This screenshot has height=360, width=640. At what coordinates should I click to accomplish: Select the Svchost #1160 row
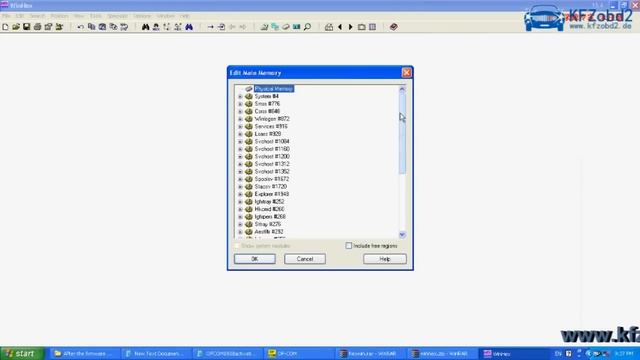tap(272, 149)
